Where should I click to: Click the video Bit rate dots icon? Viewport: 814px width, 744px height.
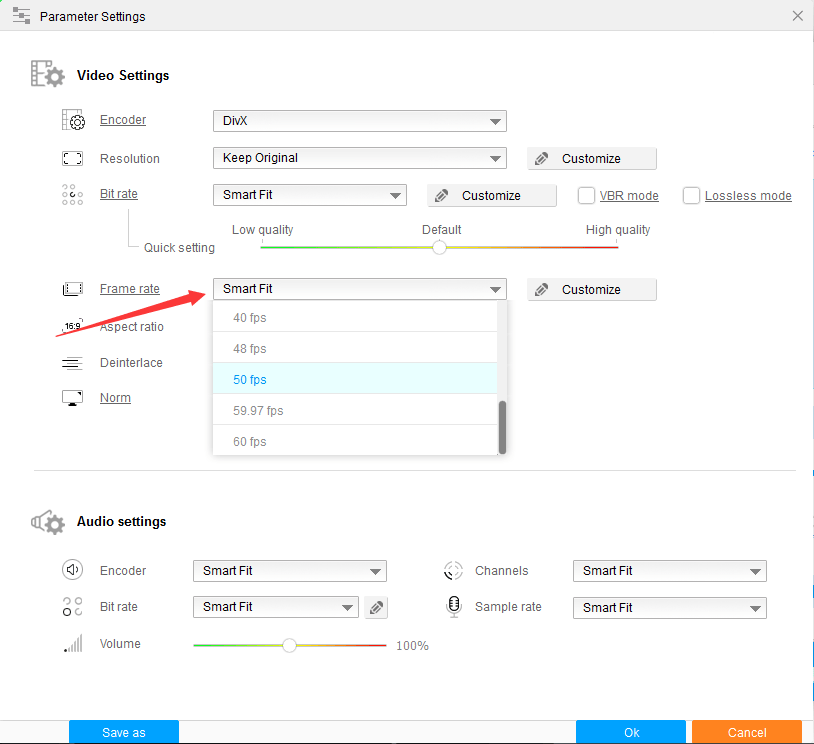(x=72, y=195)
